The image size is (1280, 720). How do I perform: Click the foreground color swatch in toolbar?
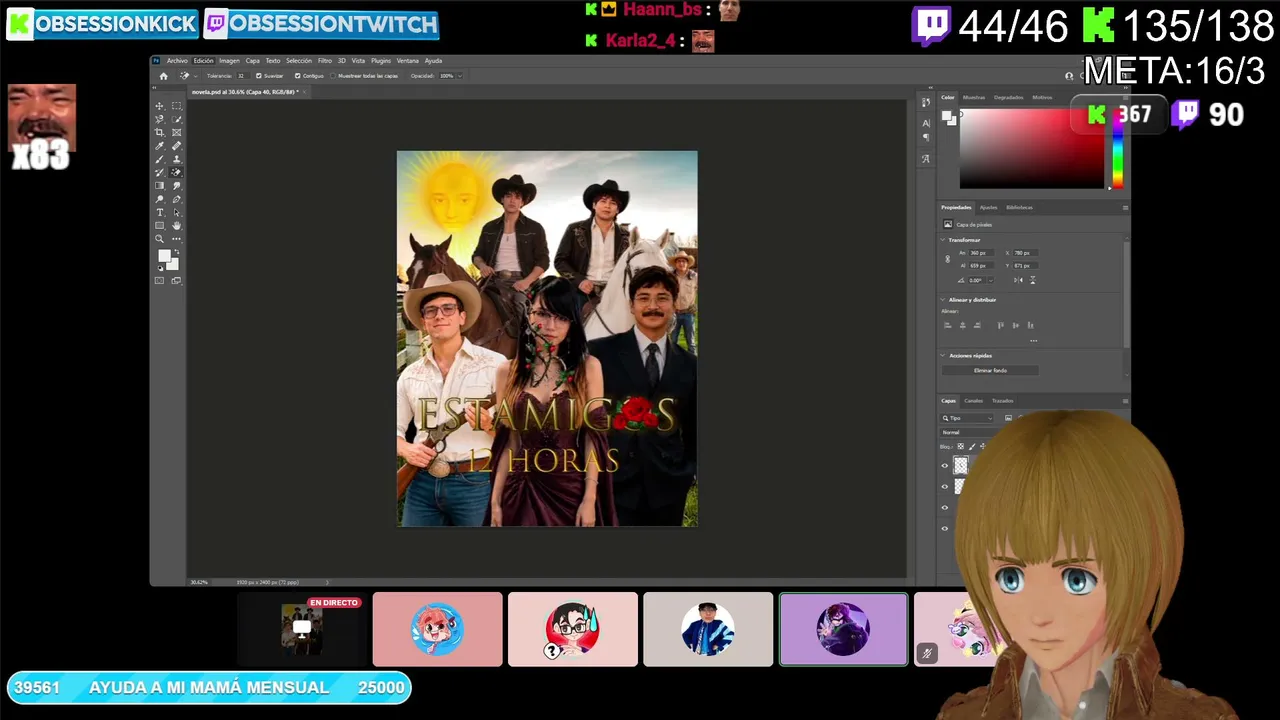pyautogui.click(x=164, y=256)
